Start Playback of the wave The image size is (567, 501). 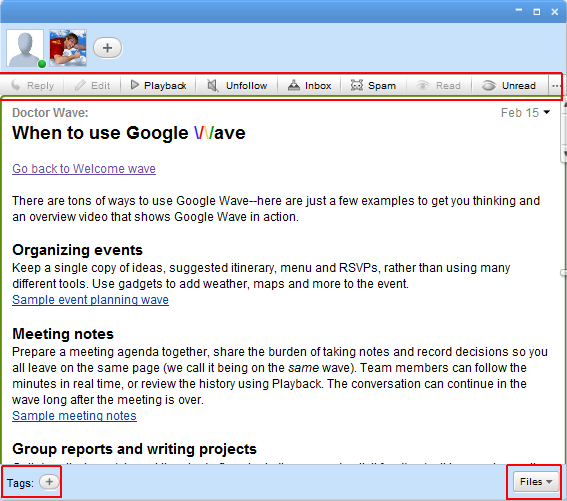point(158,86)
